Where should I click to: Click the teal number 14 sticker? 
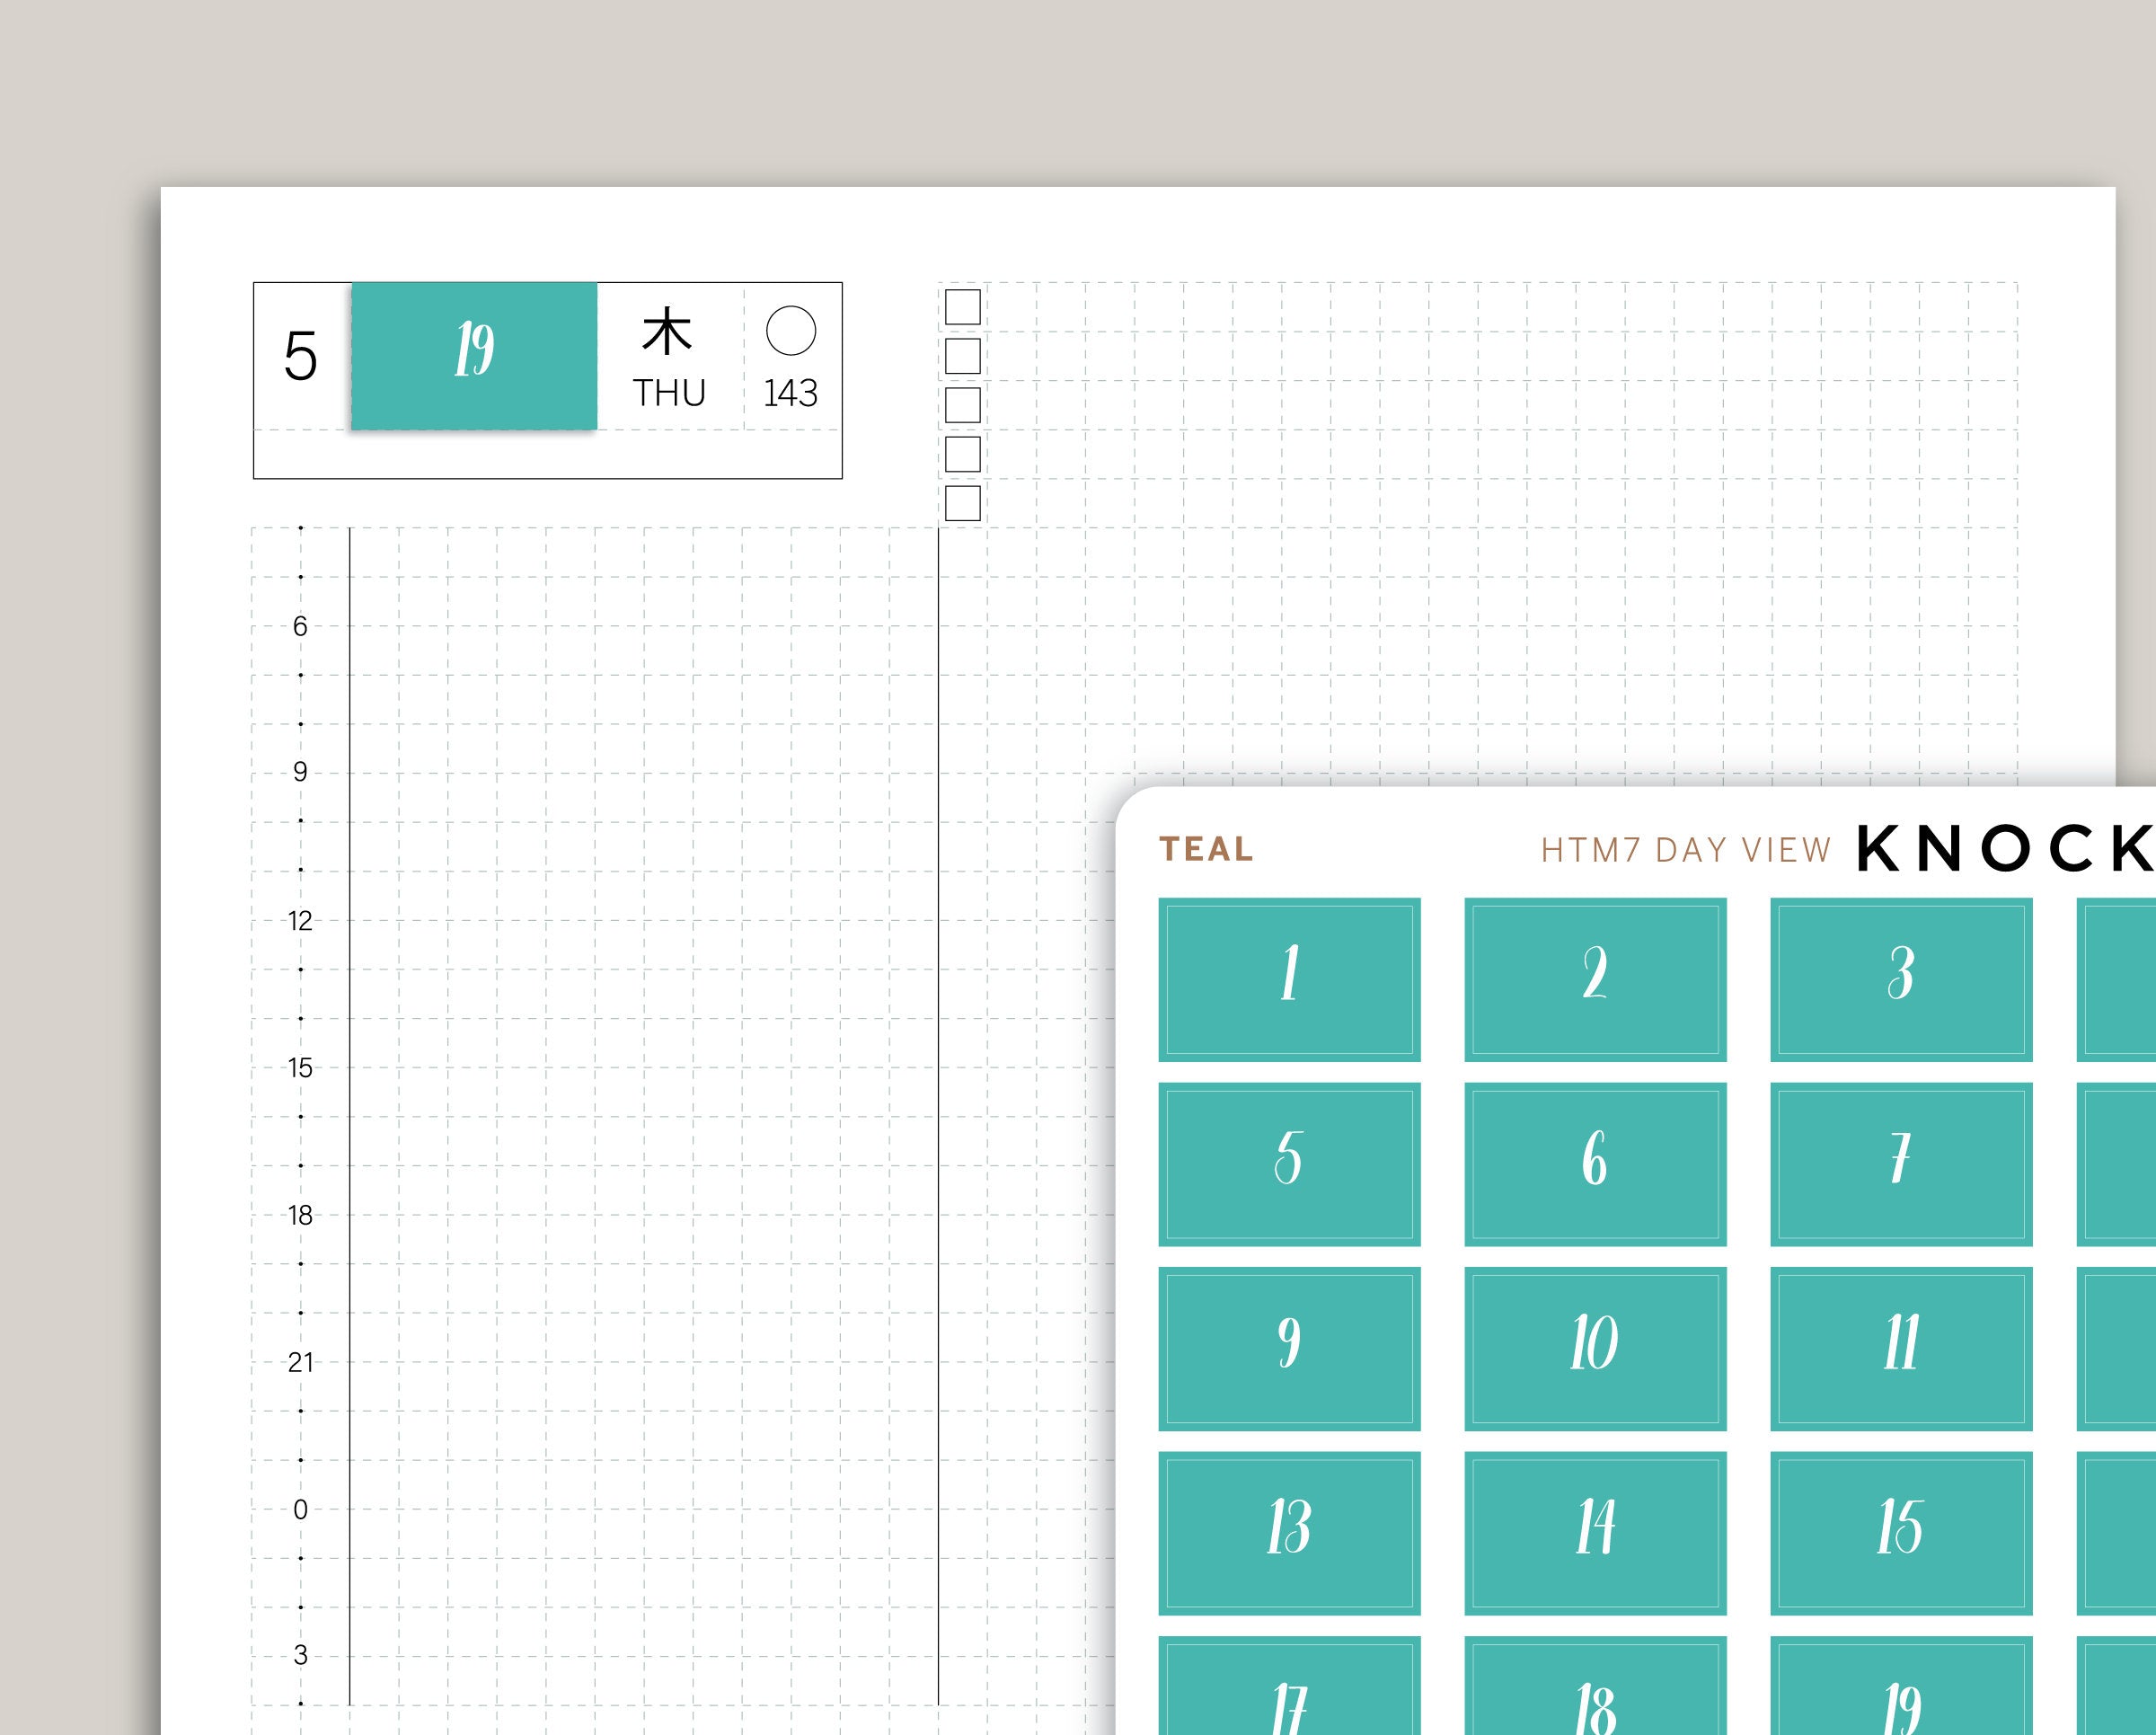pyautogui.click(x=1595, y=1533)
